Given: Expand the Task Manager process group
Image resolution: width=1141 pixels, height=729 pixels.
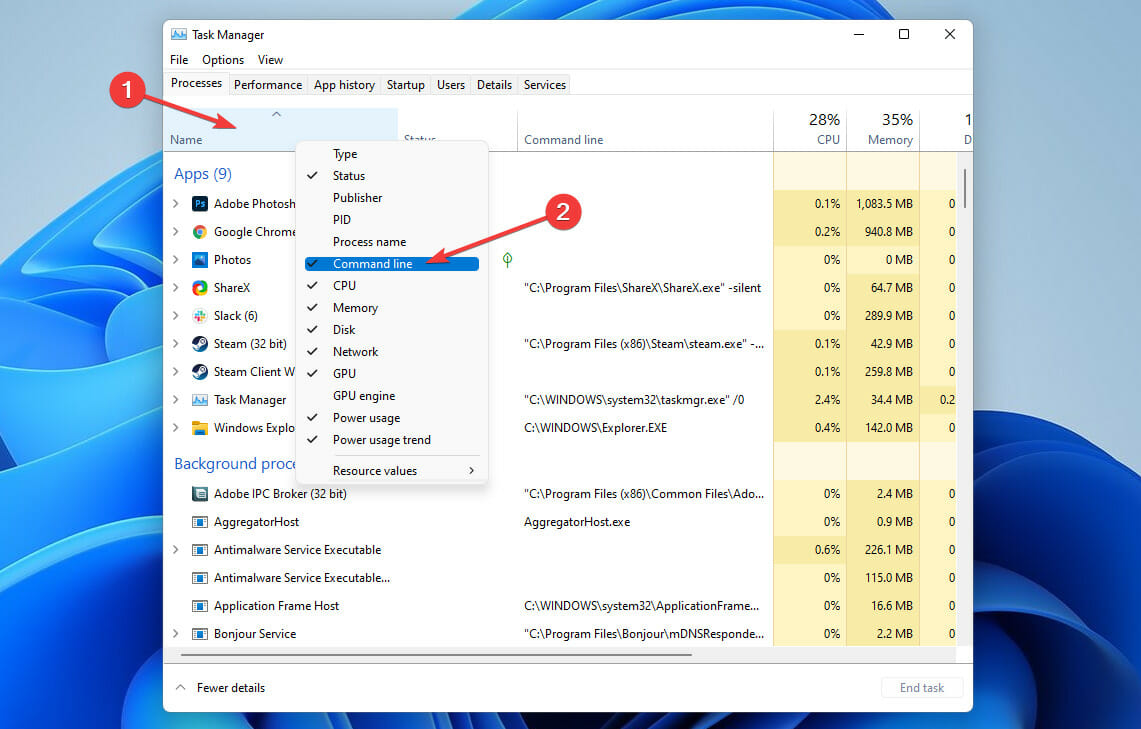Looking at the screenshot, I should tap(176, 400).
